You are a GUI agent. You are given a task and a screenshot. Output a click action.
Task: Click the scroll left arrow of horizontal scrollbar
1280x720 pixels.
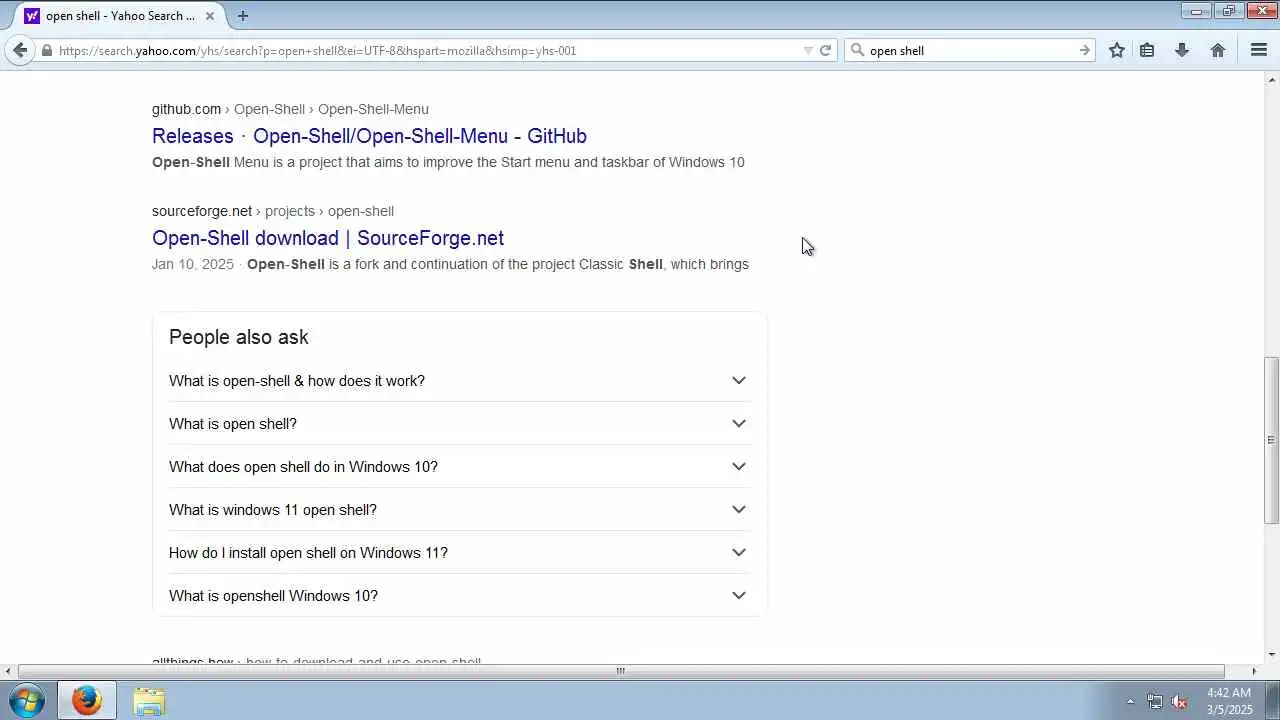pos(8,671)
